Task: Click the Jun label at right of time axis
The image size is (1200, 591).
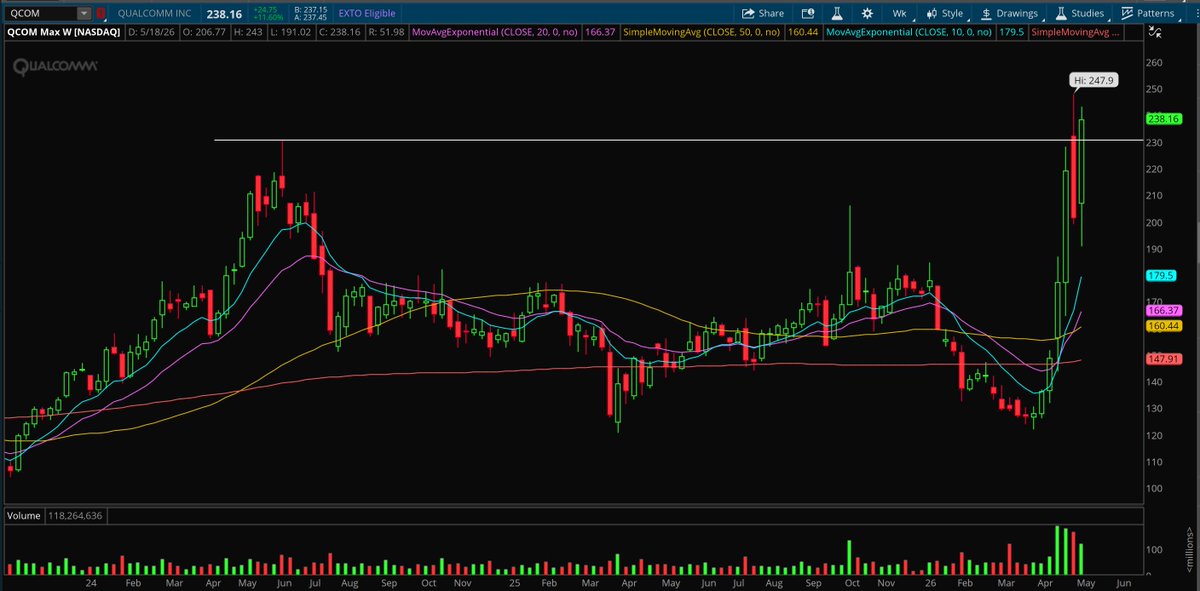Action: point(1122,582)
